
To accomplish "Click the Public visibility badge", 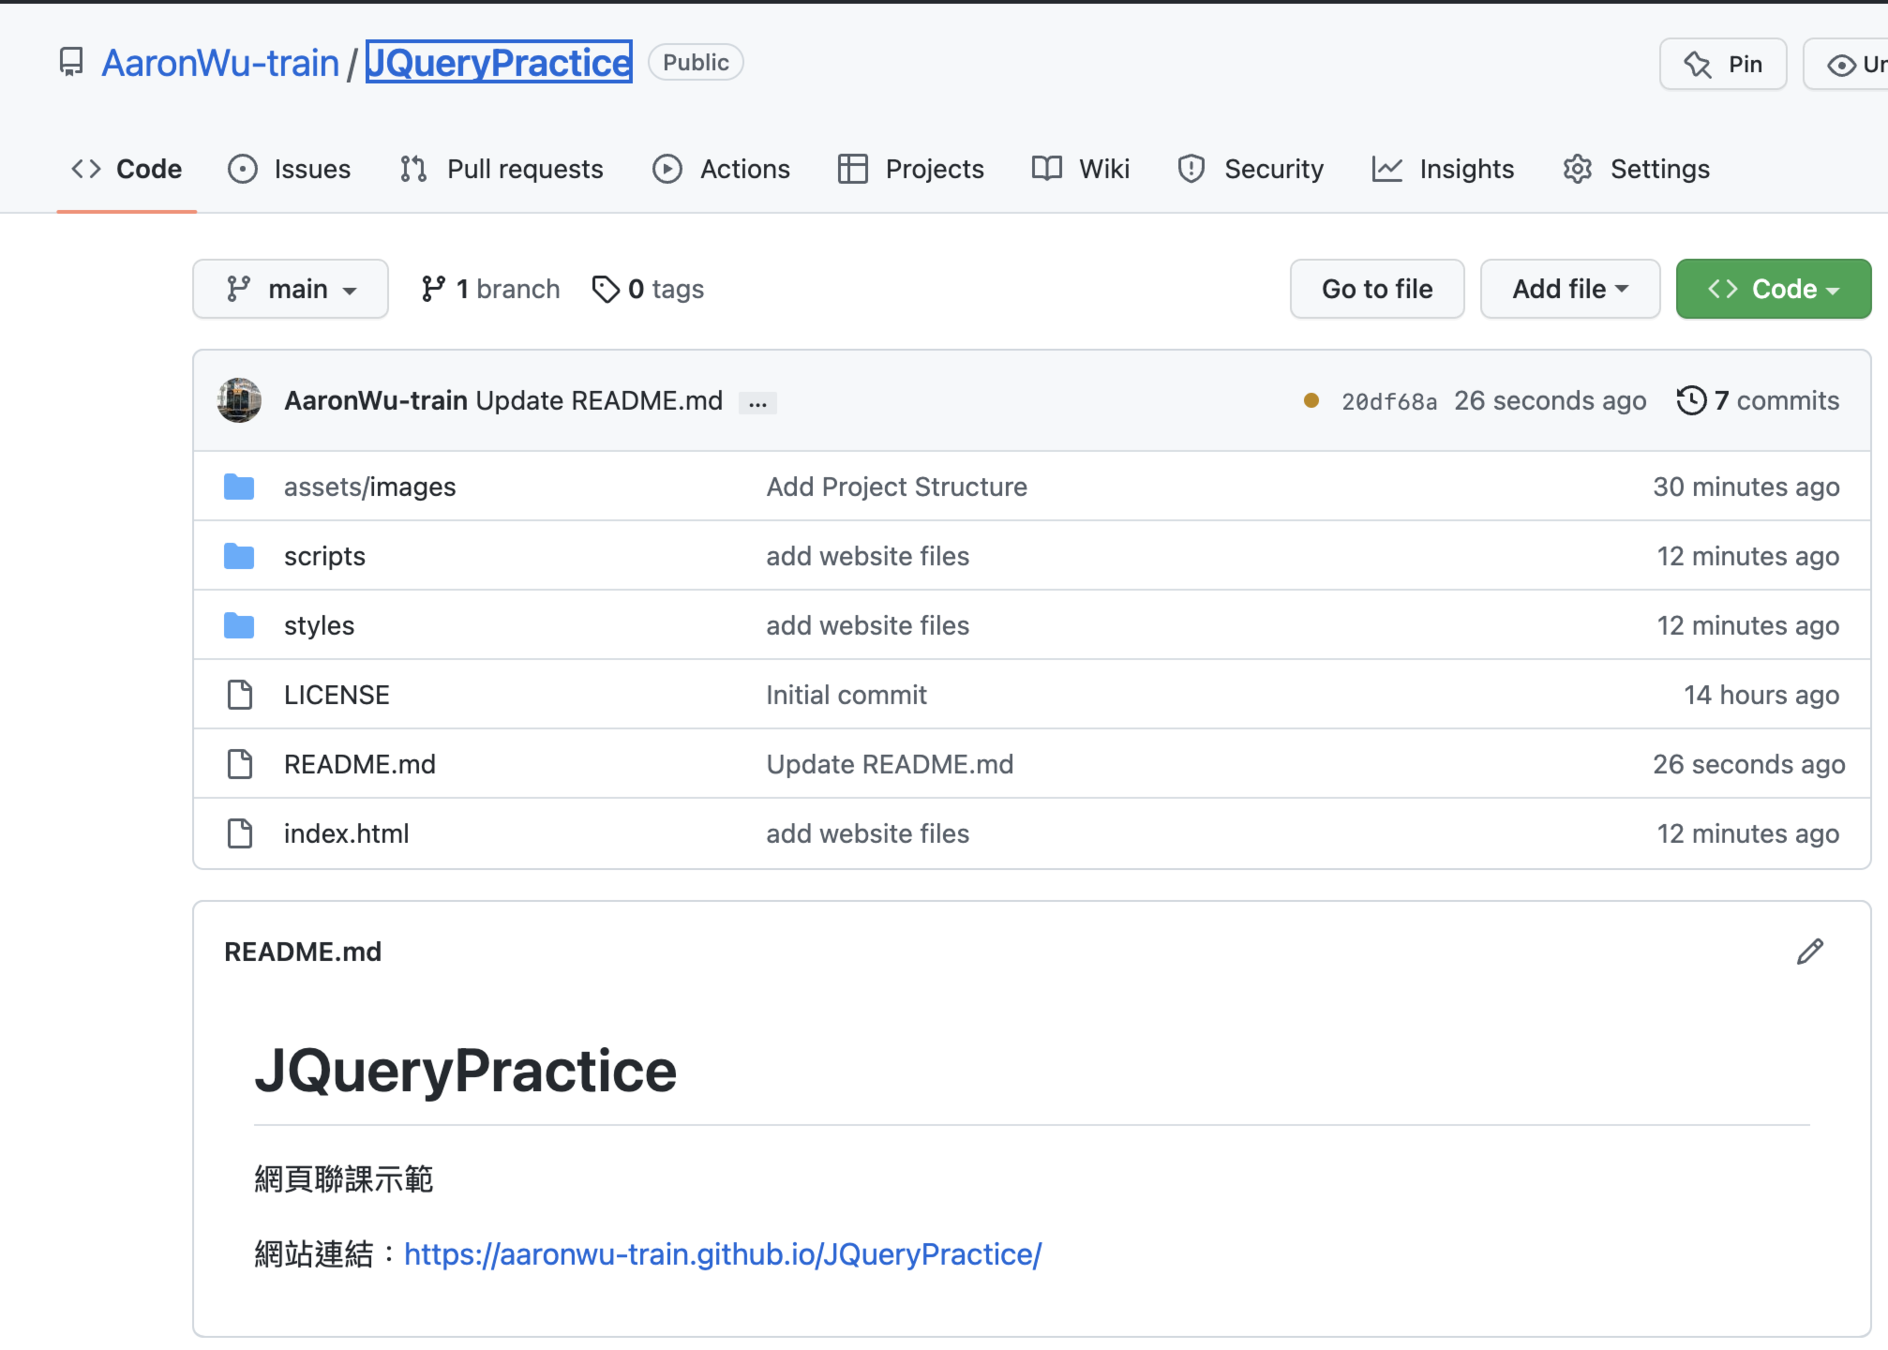I will coord(696,62).
